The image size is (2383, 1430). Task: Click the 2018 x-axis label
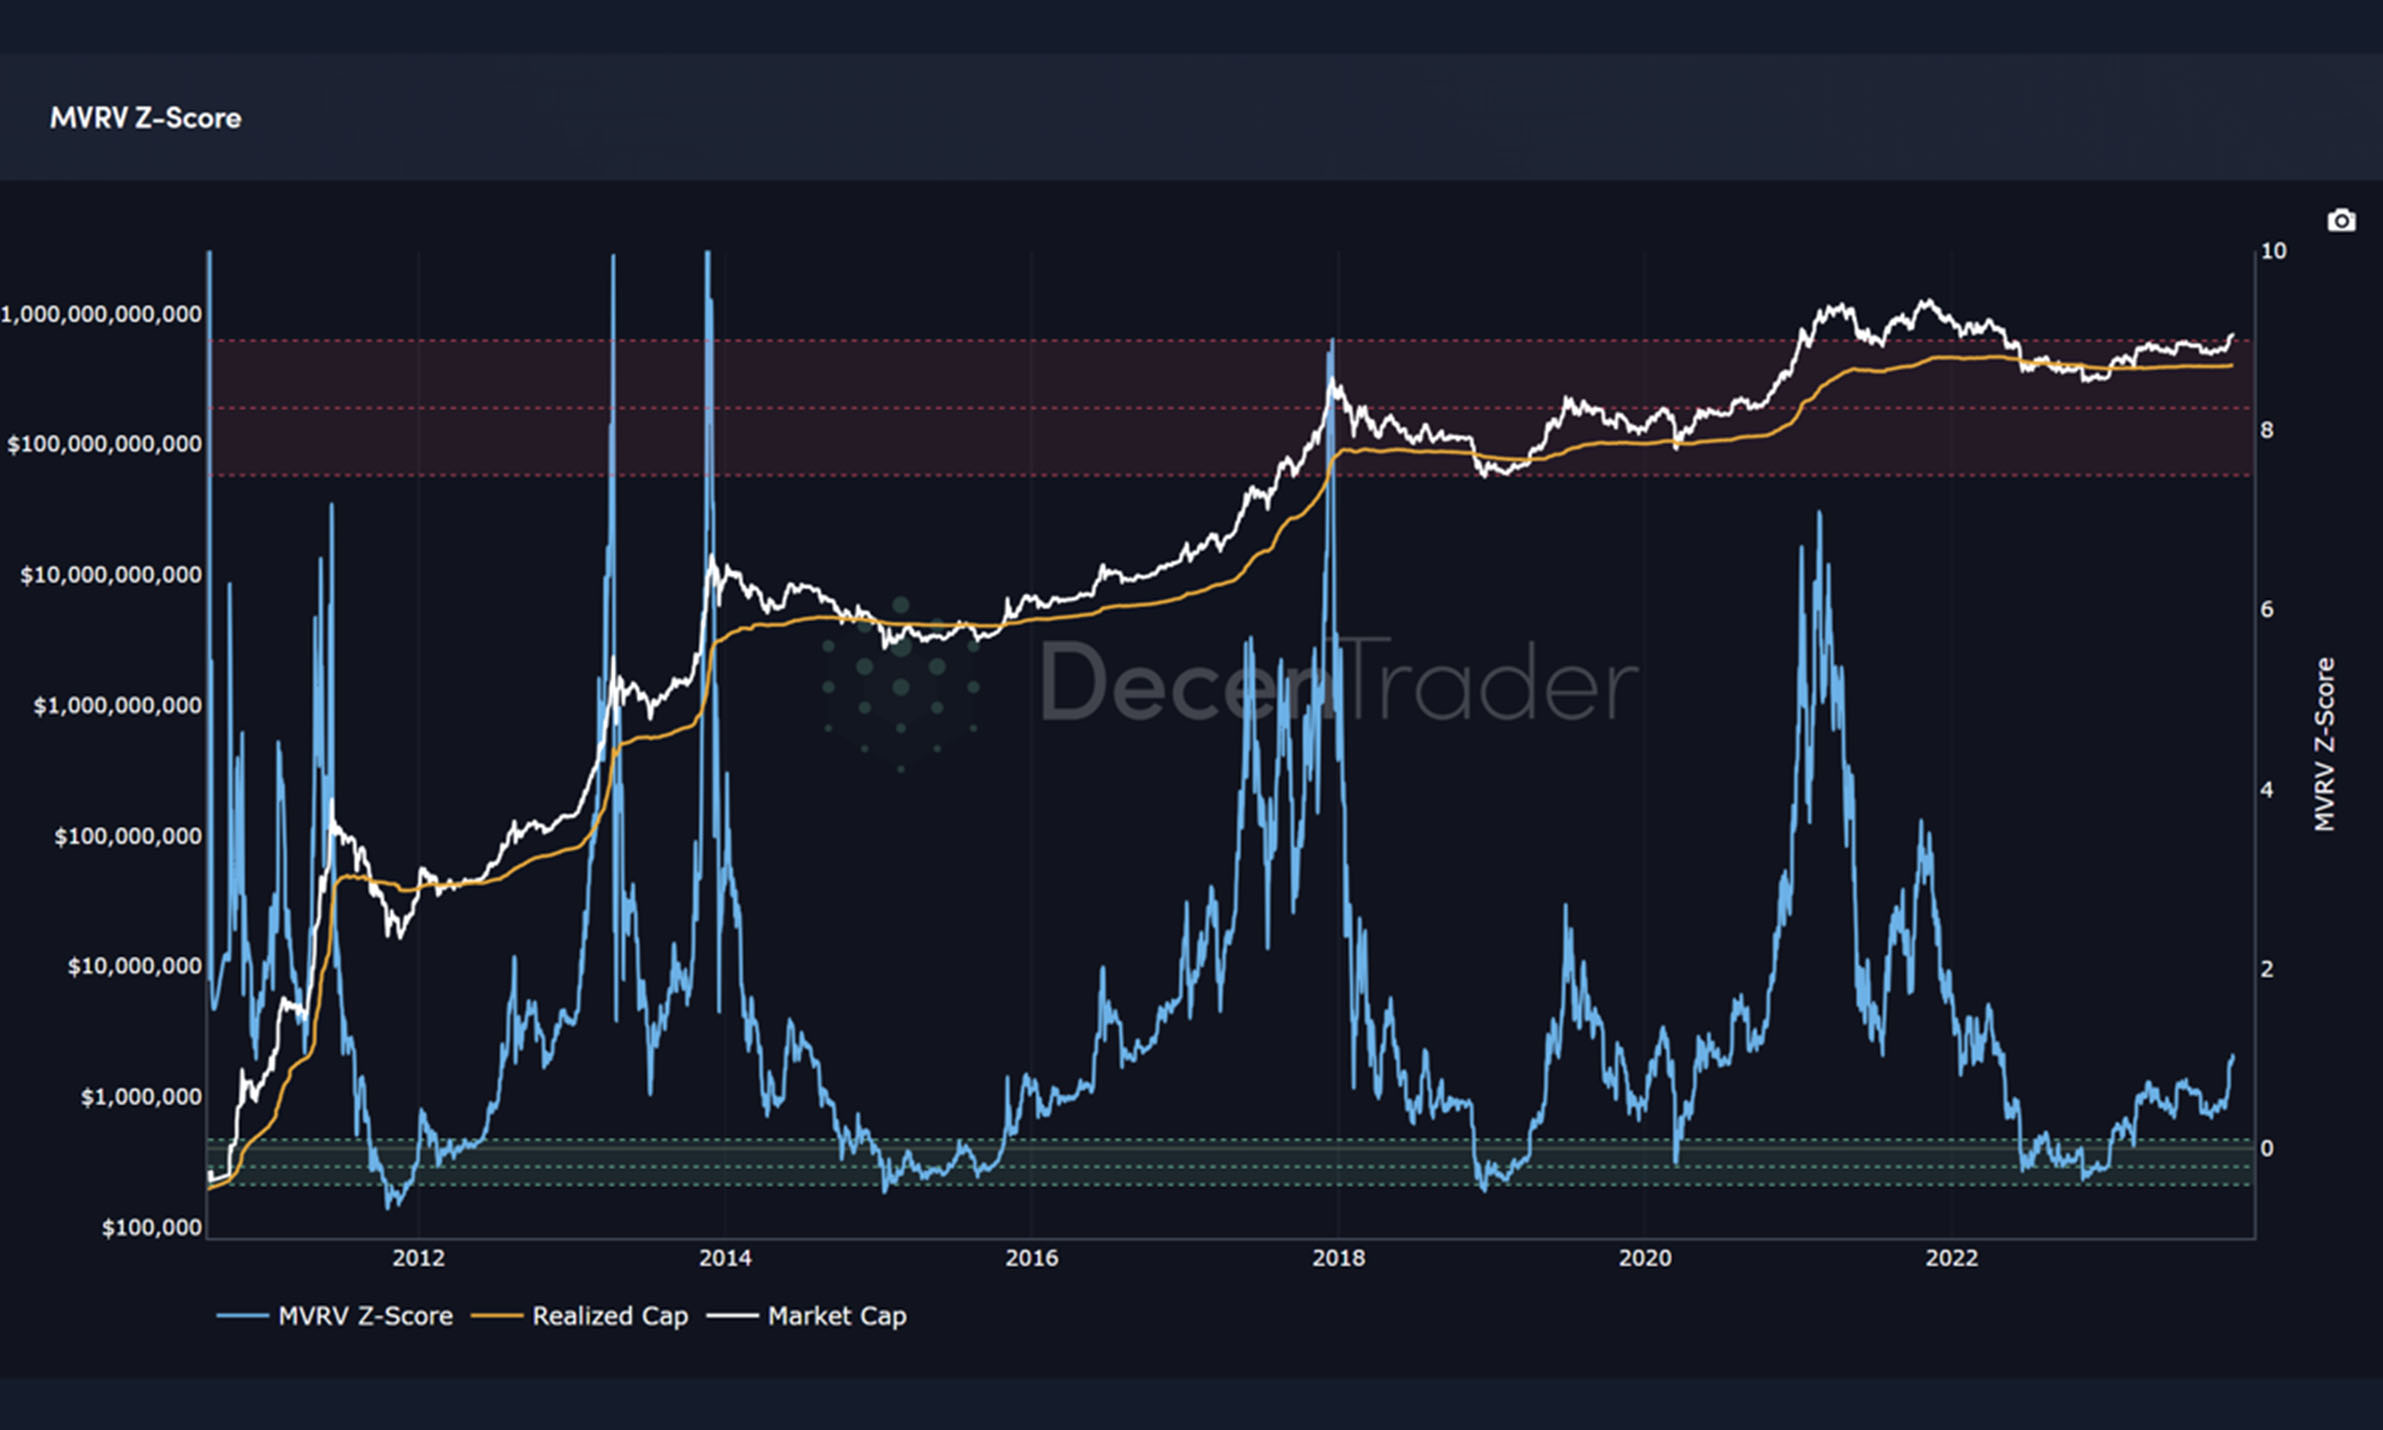[1338, 1258]
